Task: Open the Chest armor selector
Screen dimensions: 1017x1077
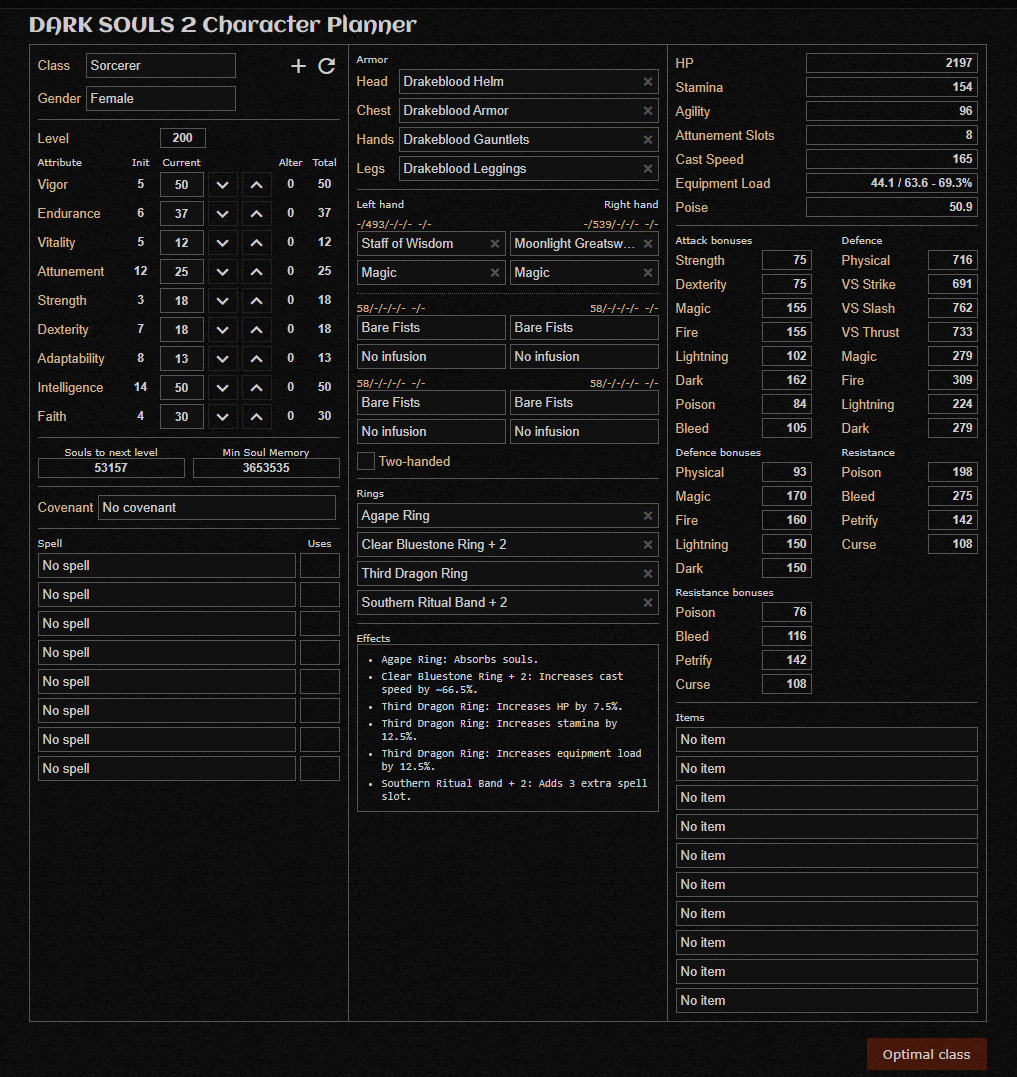Action: click(529, 111)
